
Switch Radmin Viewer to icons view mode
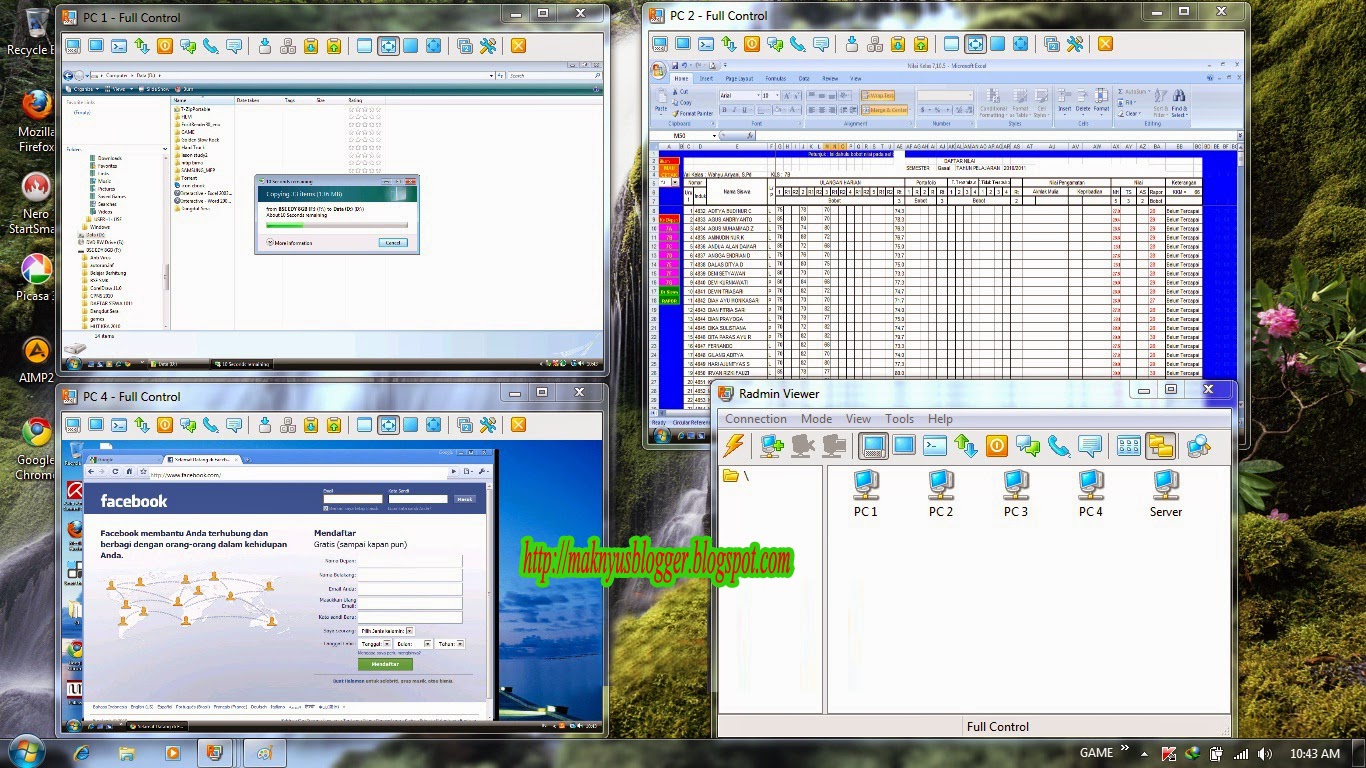pyautogui.click(x=1129, y=446)
